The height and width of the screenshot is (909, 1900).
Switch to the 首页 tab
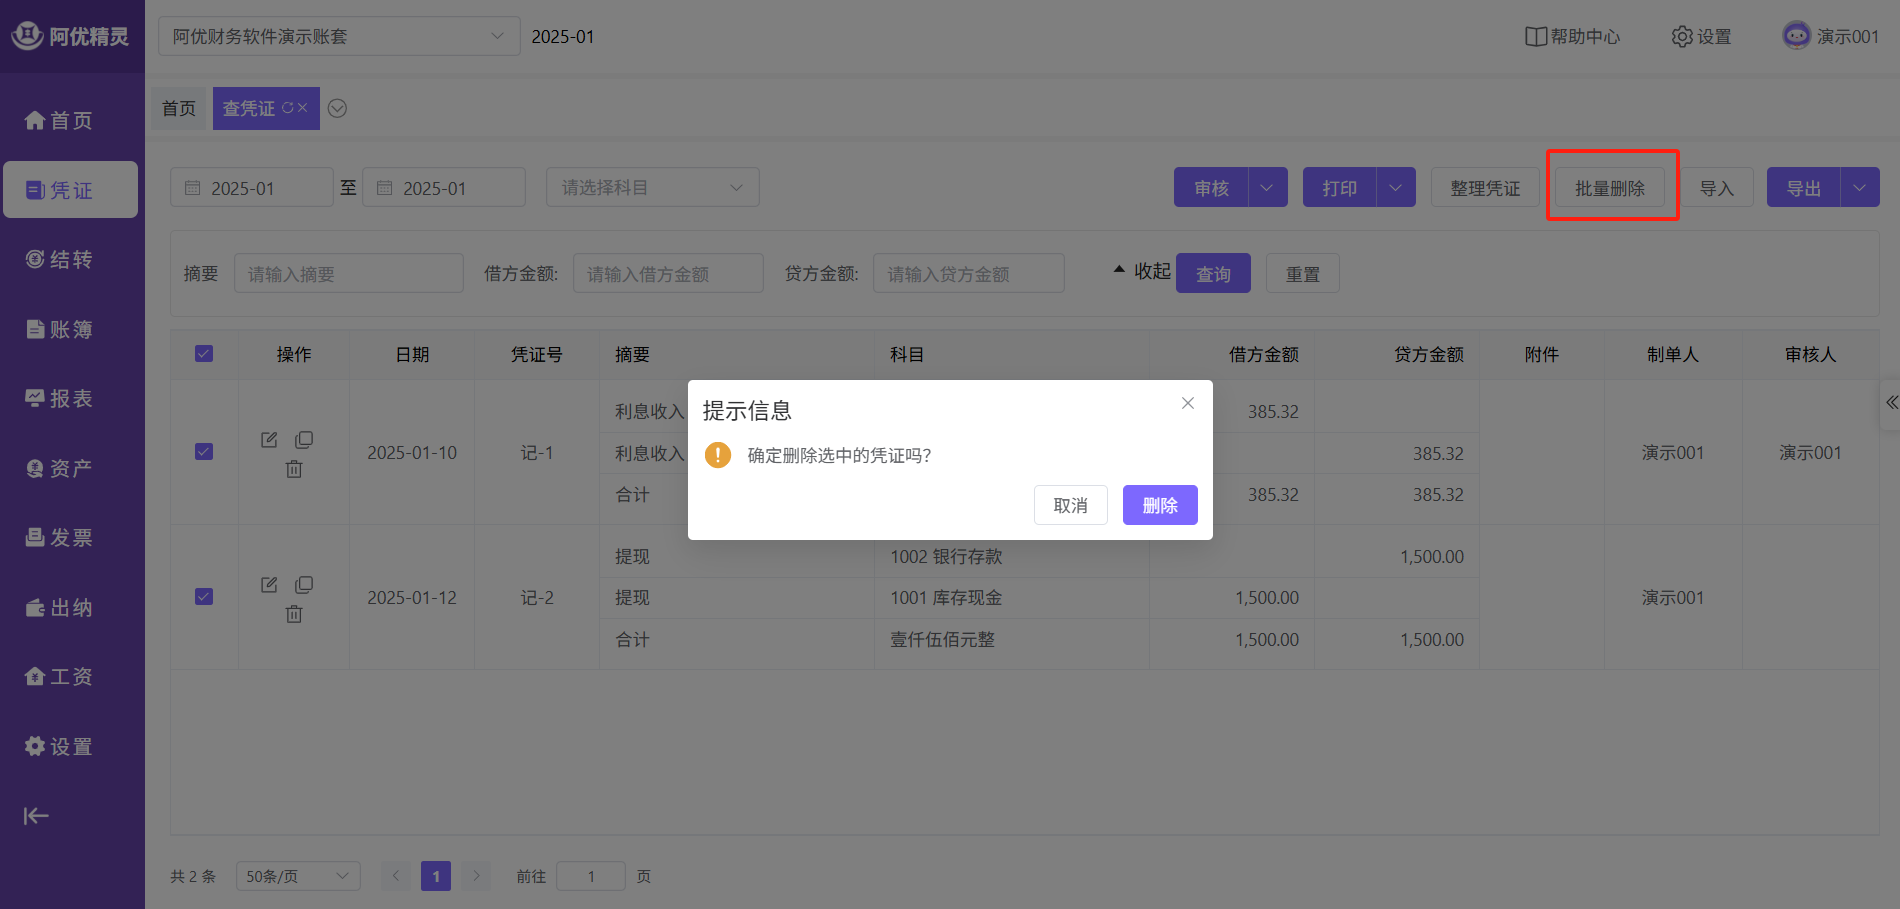[179, 109]
